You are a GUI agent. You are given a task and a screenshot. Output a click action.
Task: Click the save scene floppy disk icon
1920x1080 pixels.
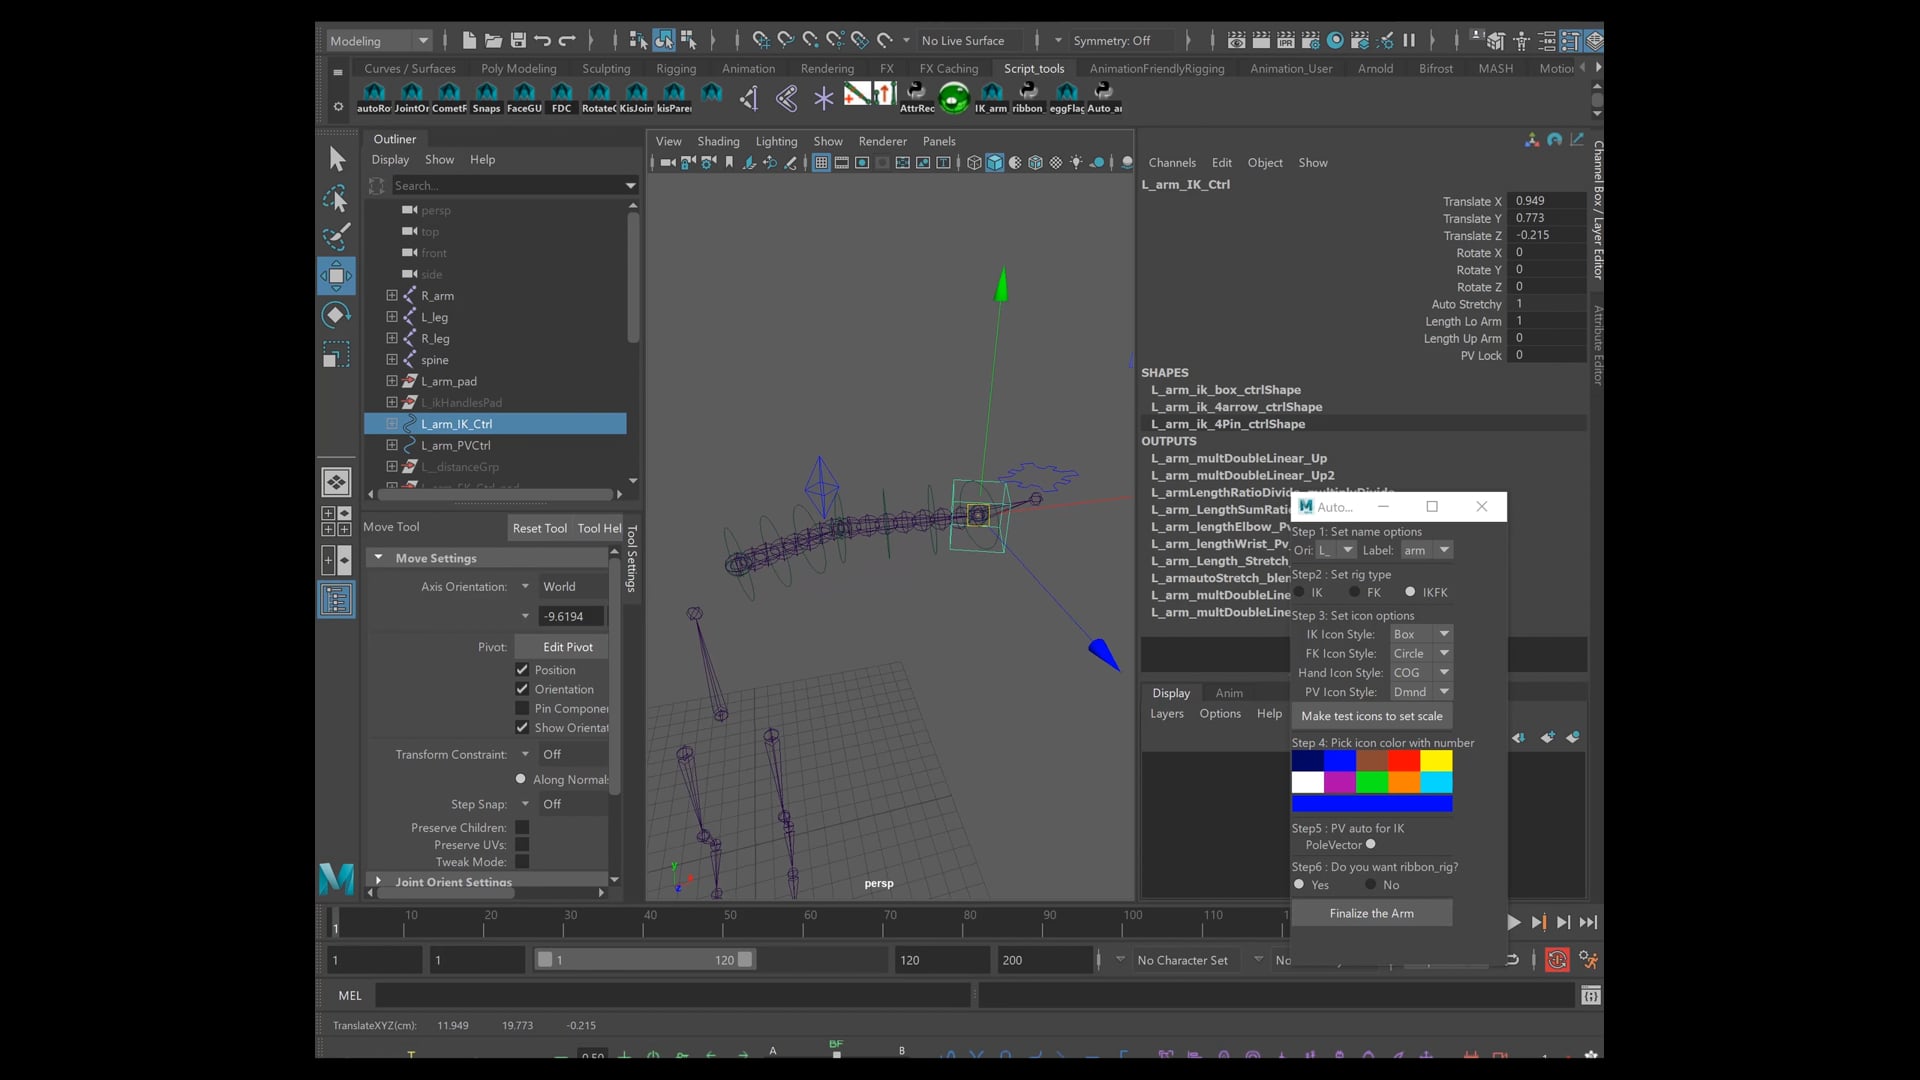[x=518, y=40]
